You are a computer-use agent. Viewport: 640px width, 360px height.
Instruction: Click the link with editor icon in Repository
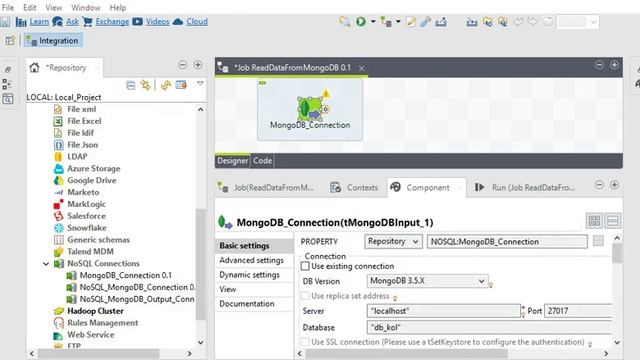click(145, 85)
